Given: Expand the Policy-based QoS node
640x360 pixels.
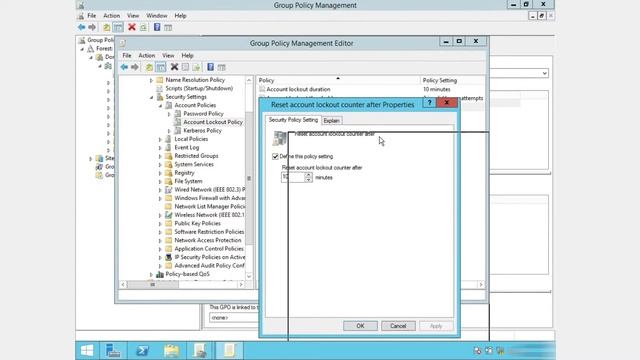Looking at the screenshot, I should pos(151,274).
